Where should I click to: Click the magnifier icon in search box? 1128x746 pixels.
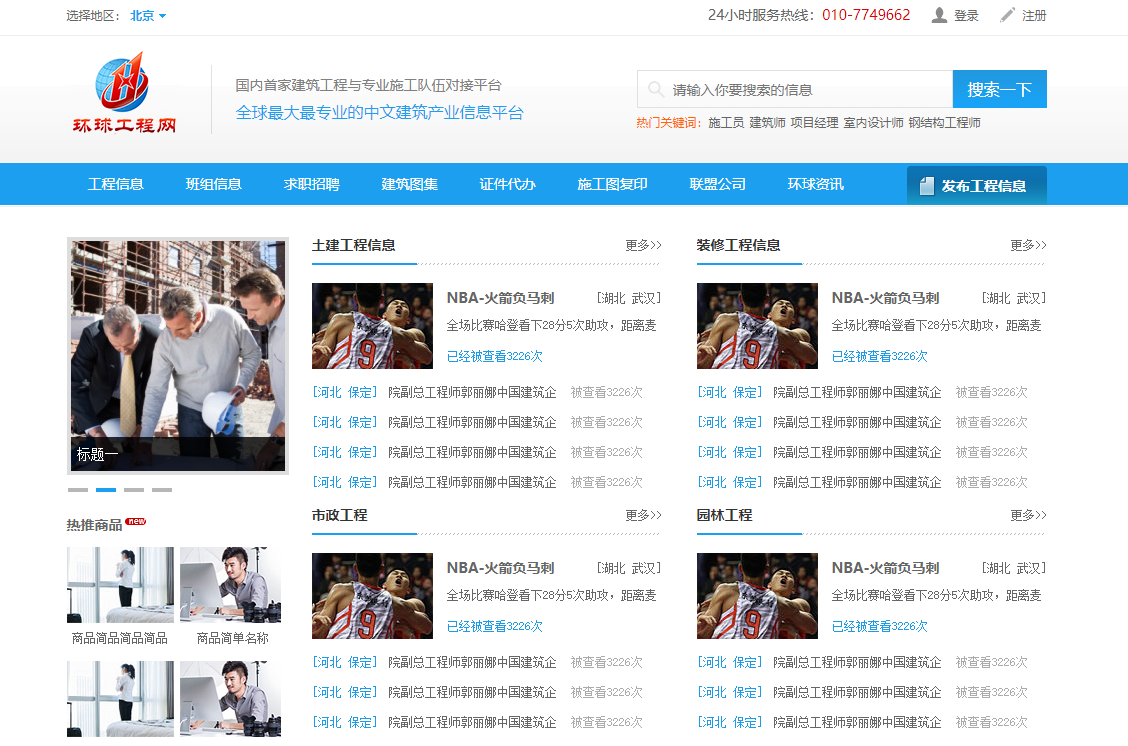point(656,89)
